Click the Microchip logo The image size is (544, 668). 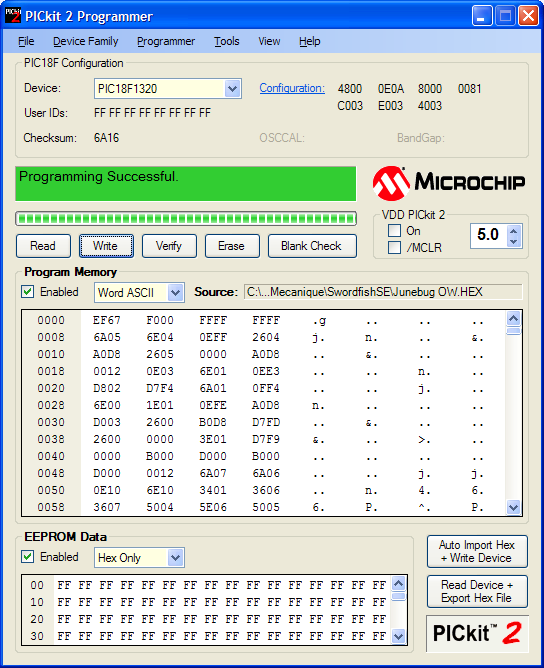click(x=449, y=183)
